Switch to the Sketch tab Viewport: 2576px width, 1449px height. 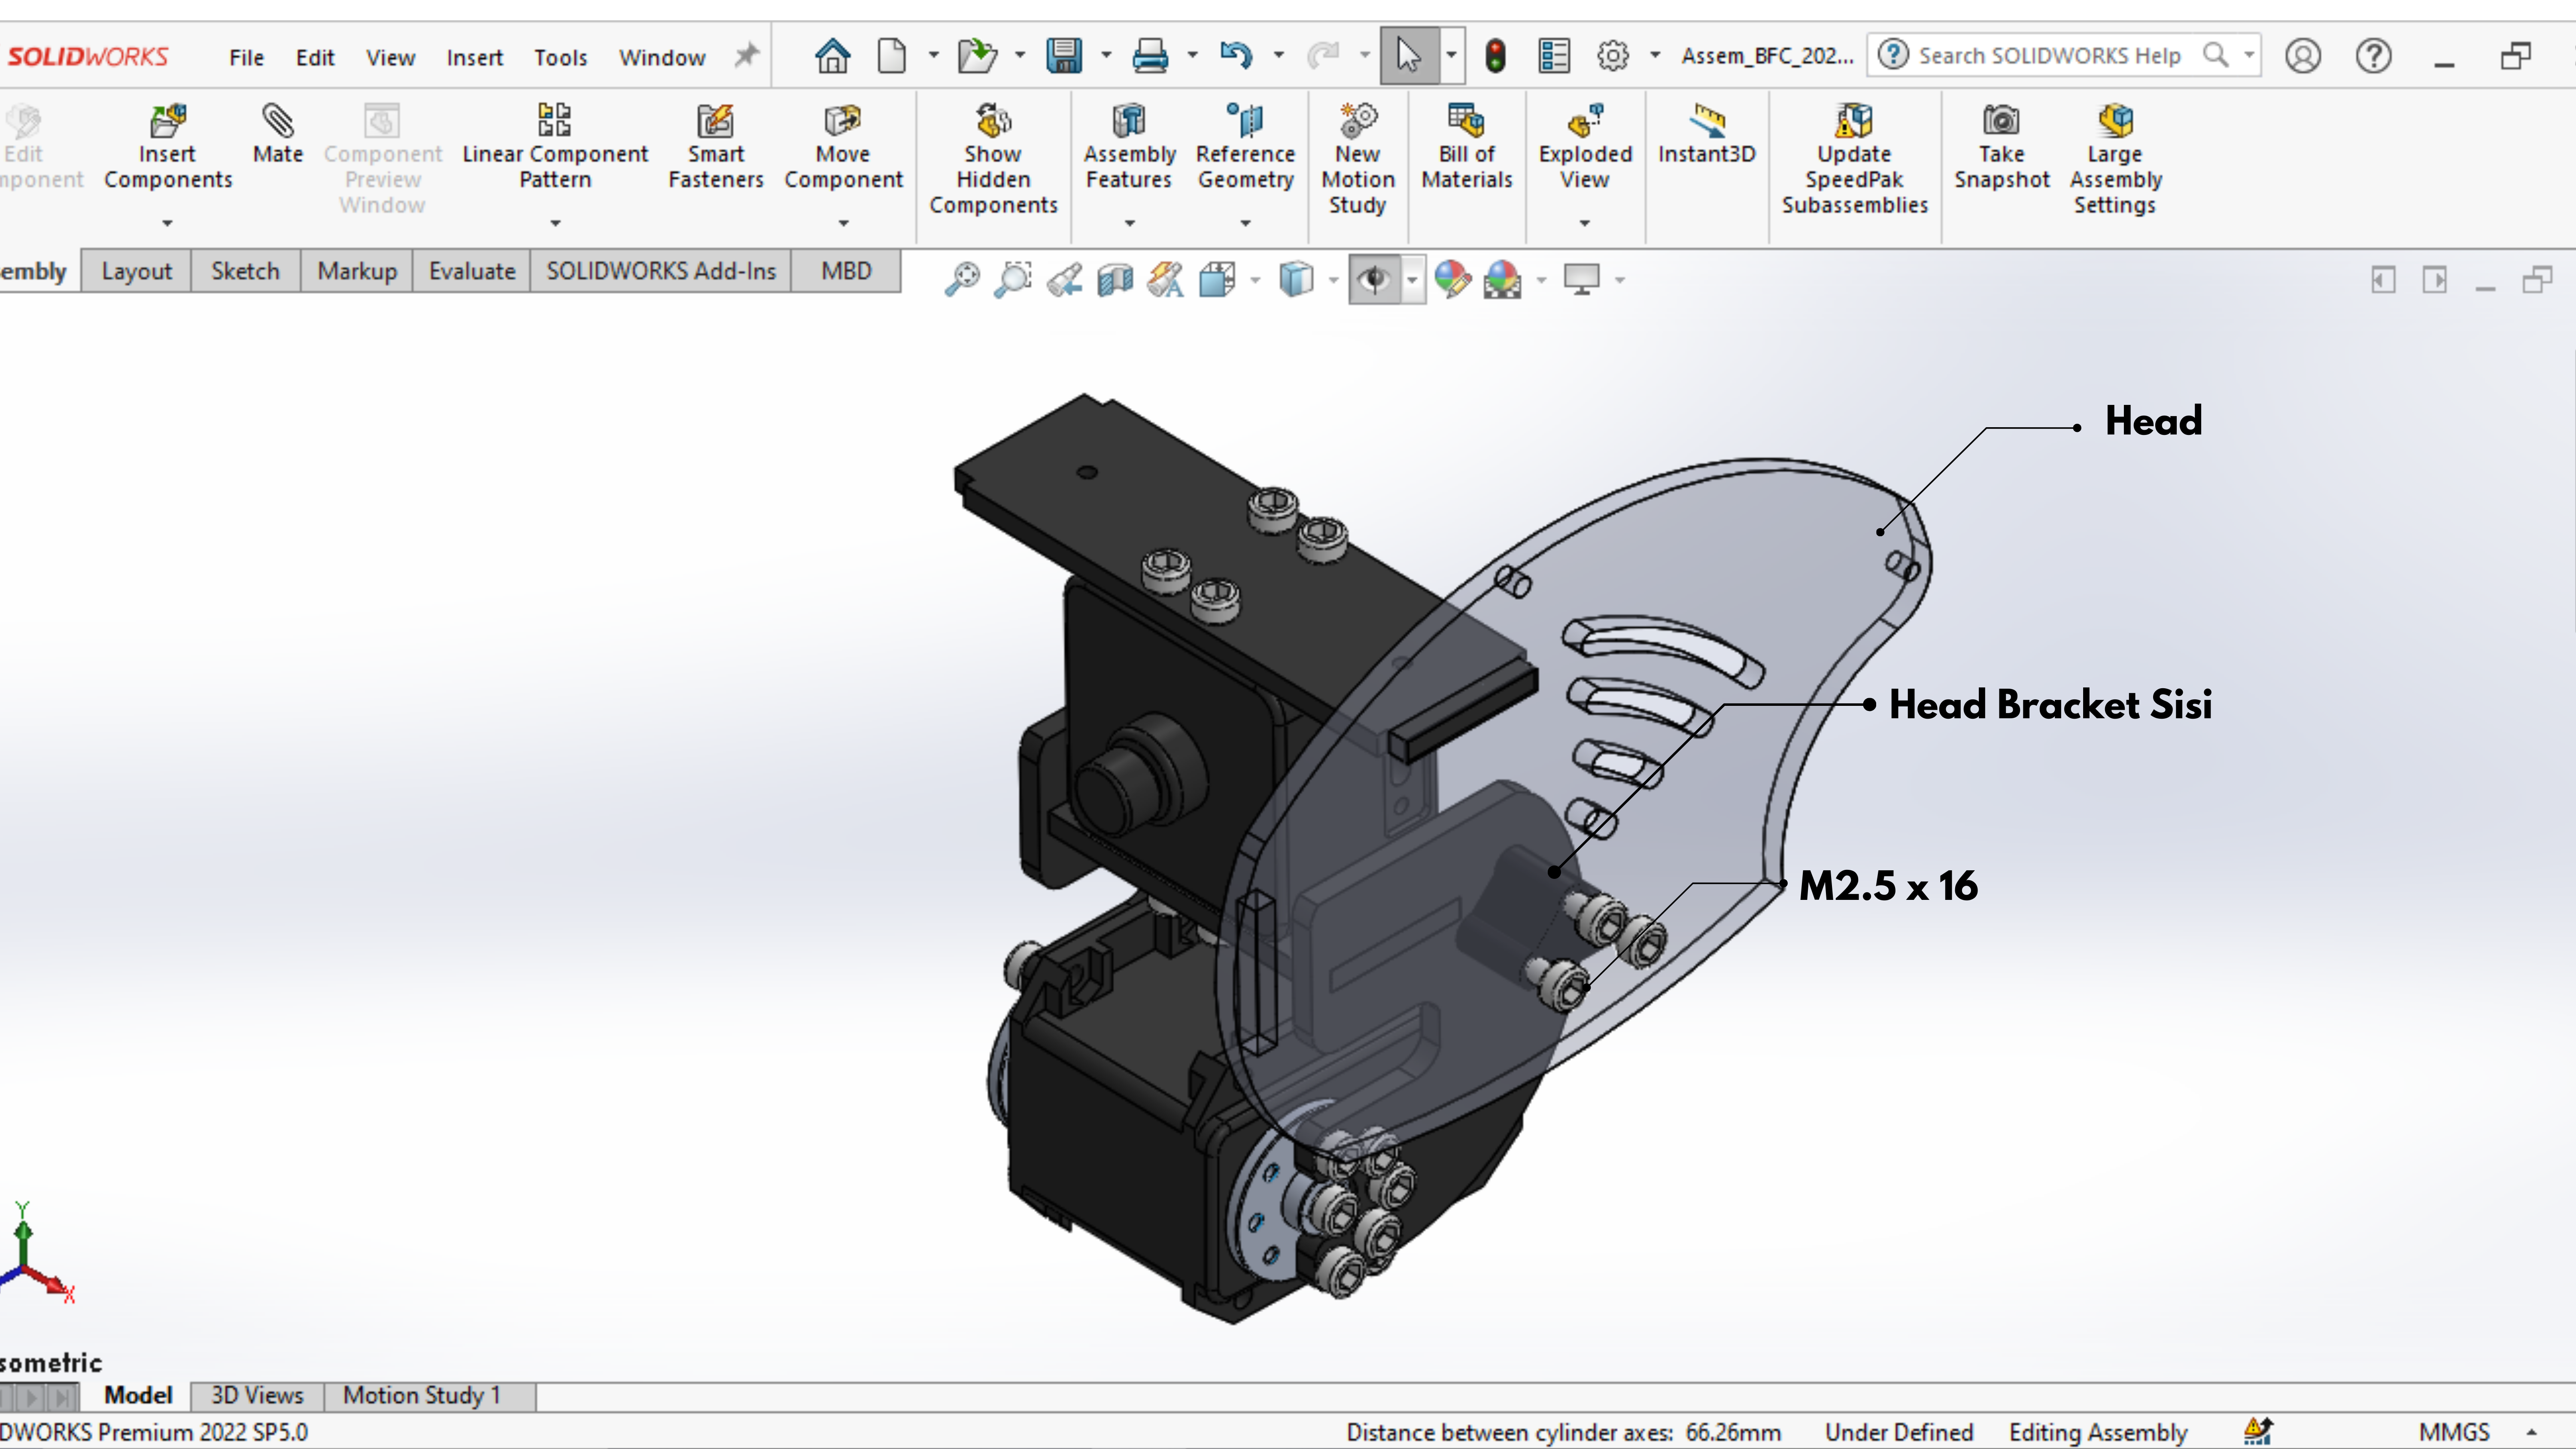(x=245, y=271)
